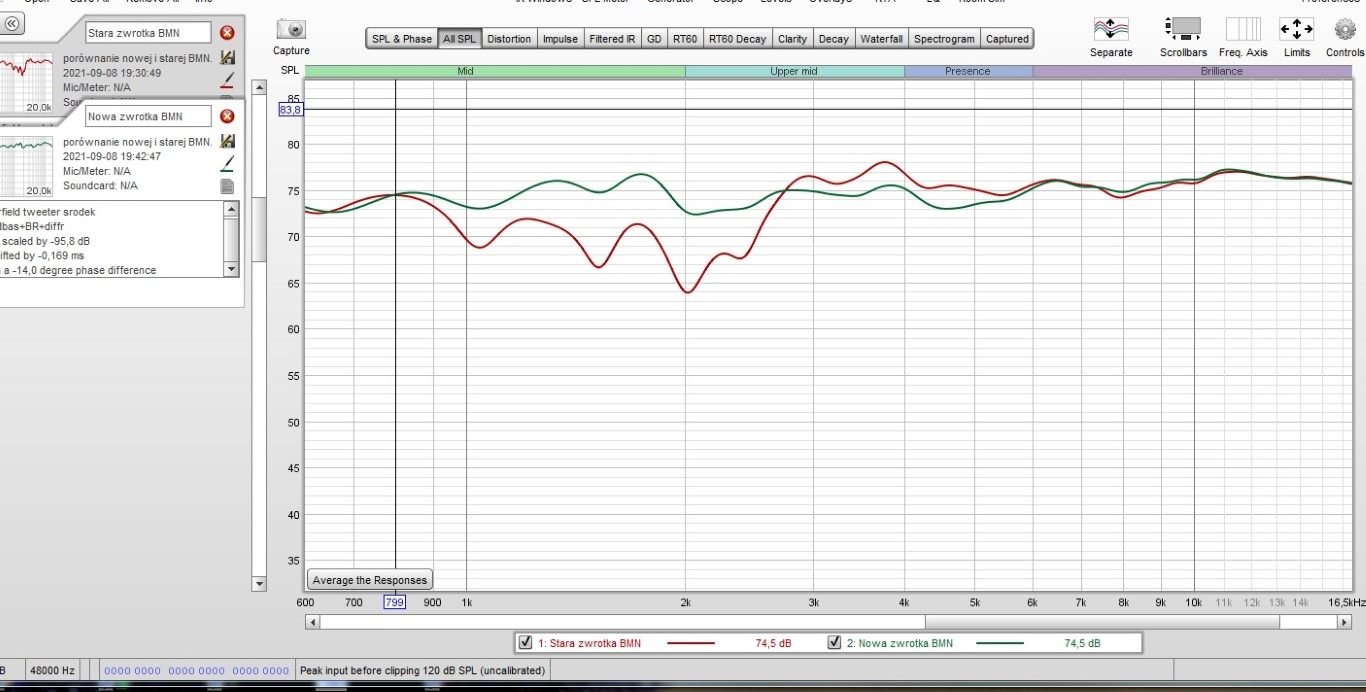Select the All SPL tab
The height and width of the screenshot is (692, 1366).
pyautogui.click(x=460, y=39)
